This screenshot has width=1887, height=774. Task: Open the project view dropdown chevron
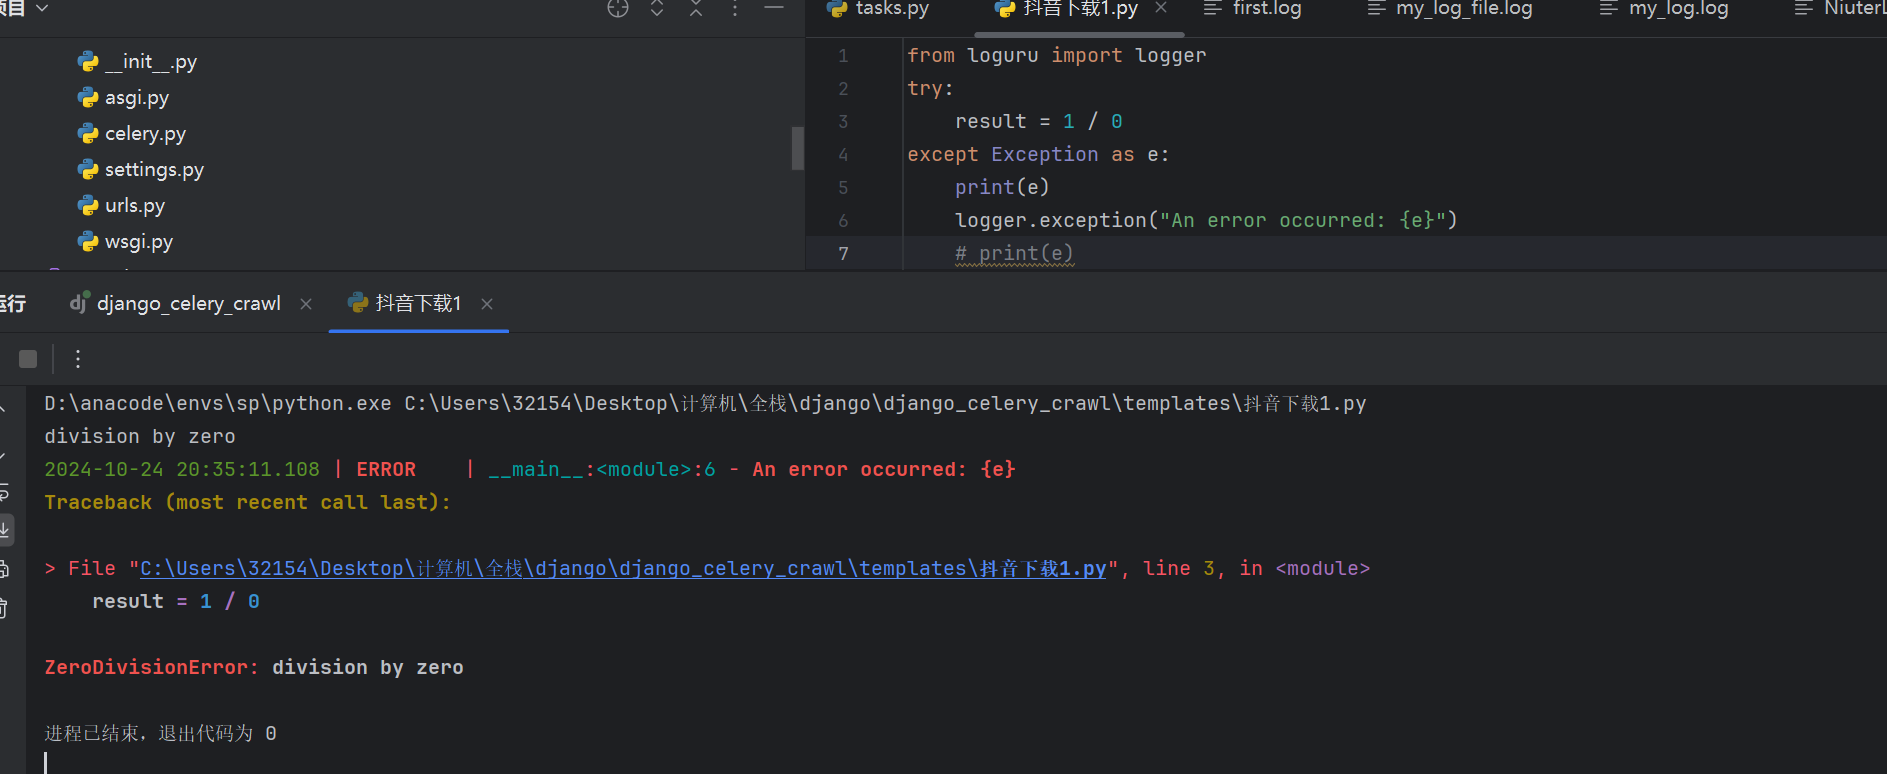coord(42,8)
